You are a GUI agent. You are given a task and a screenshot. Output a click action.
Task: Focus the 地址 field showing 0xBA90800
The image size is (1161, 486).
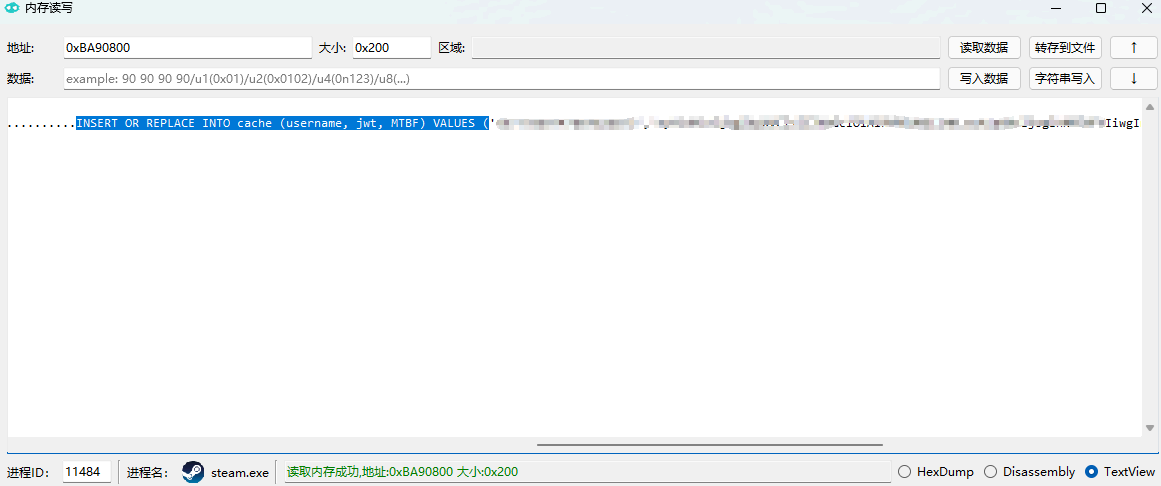[x=186, y=48]
